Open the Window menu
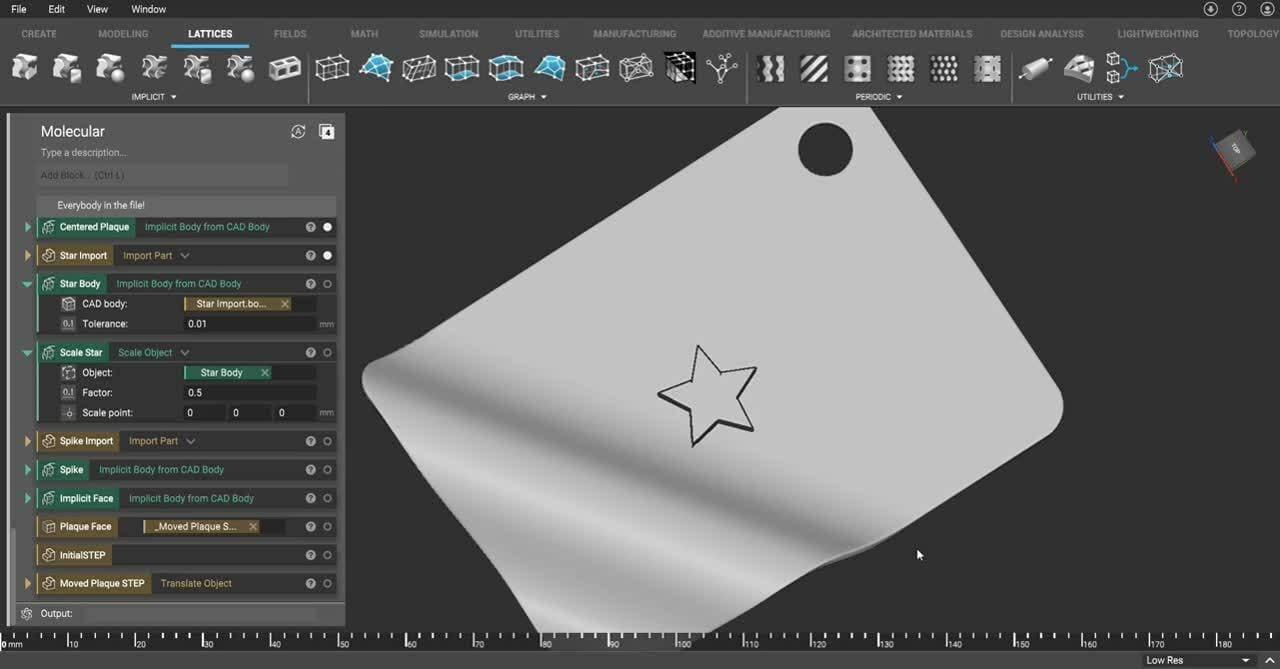 (149, 9)
